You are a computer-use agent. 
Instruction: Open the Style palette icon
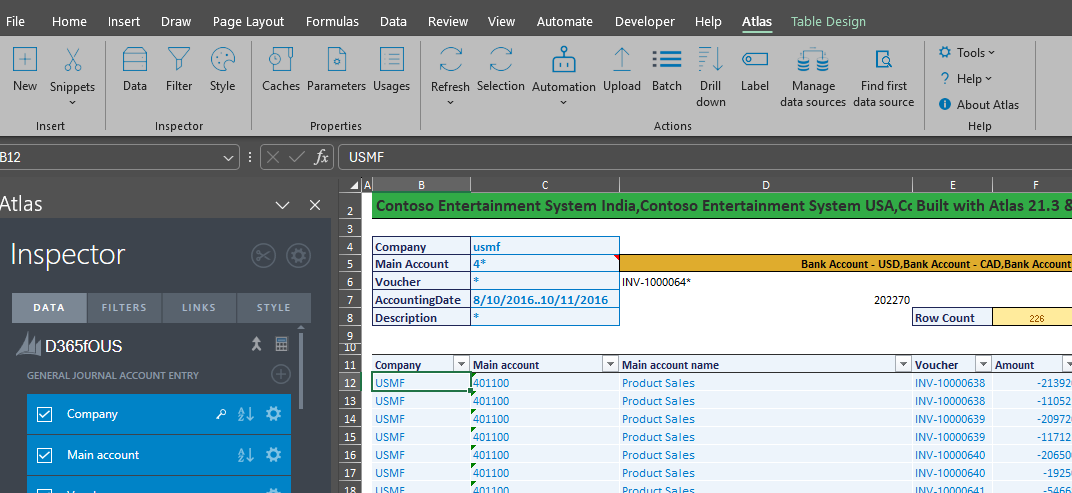click(222, 60)
